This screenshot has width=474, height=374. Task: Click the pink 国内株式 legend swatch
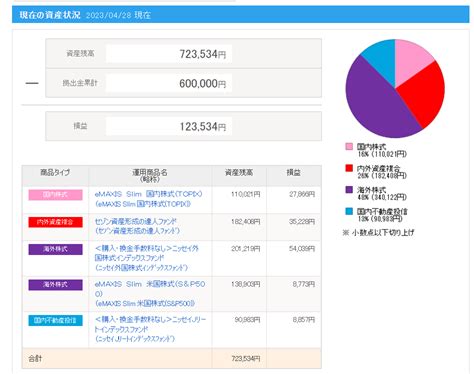349,146
